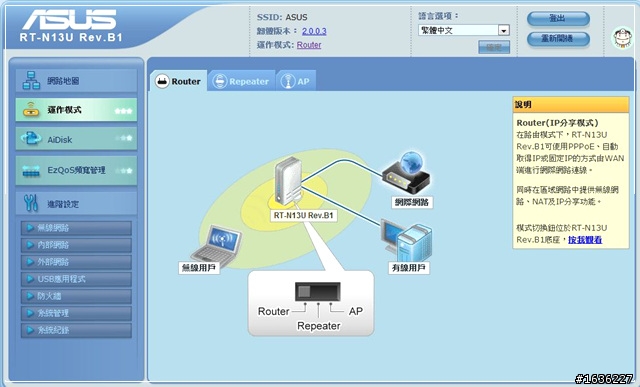640x387 pixels.
Task: Click the internet modem globe icon
Action: click(x=406, y=173)
